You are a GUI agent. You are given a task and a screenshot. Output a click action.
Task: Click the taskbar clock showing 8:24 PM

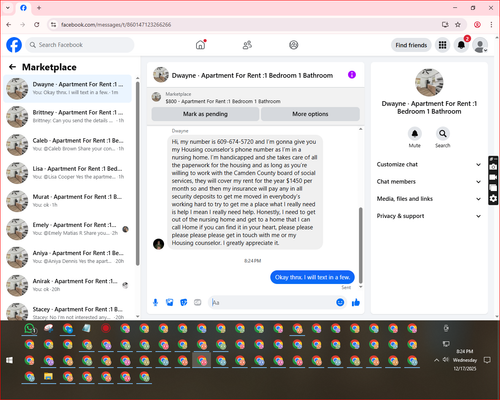(x=465, y=351)
